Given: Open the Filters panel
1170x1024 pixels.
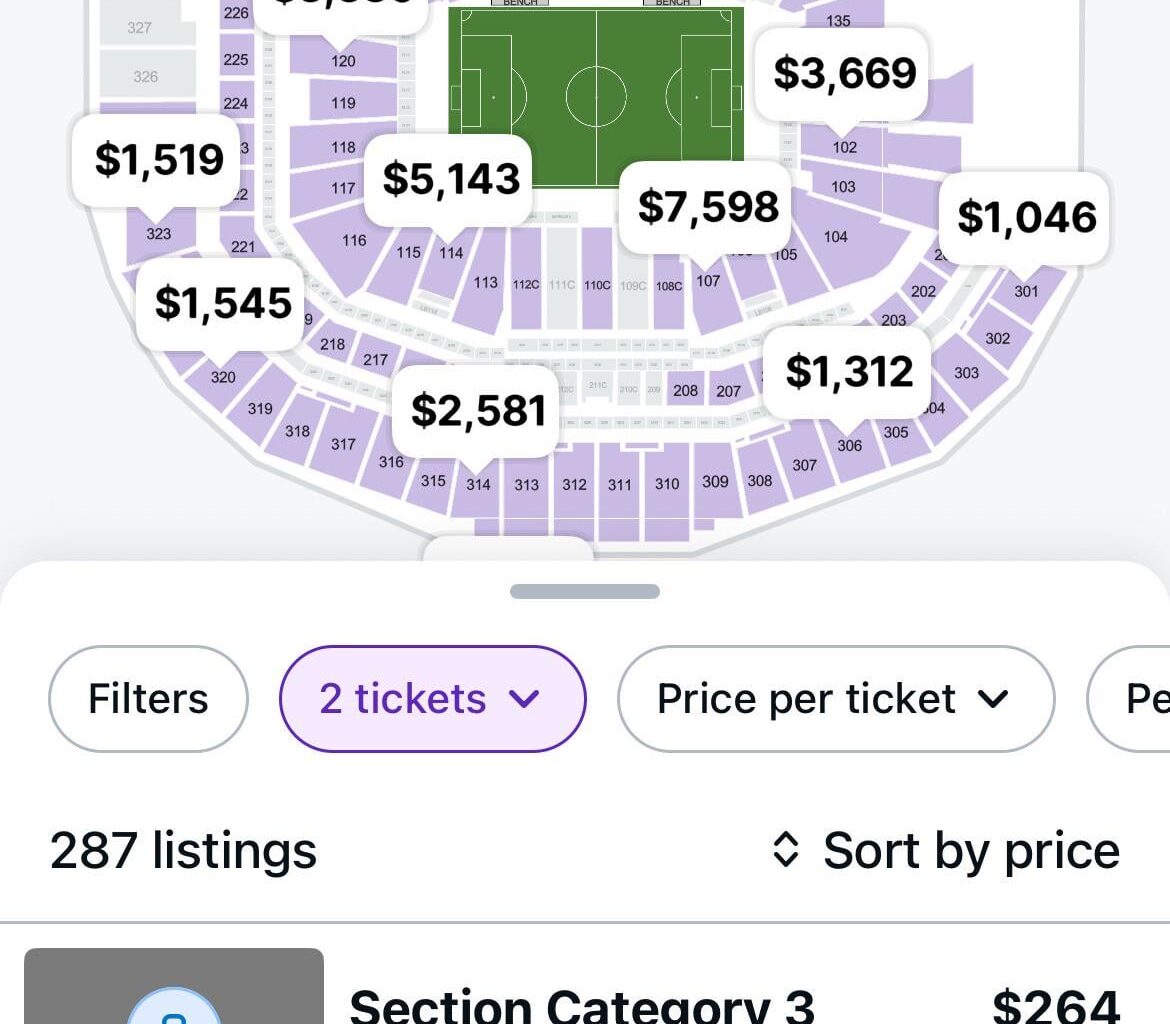Looking at the screenshot, I should click(147, 698).
